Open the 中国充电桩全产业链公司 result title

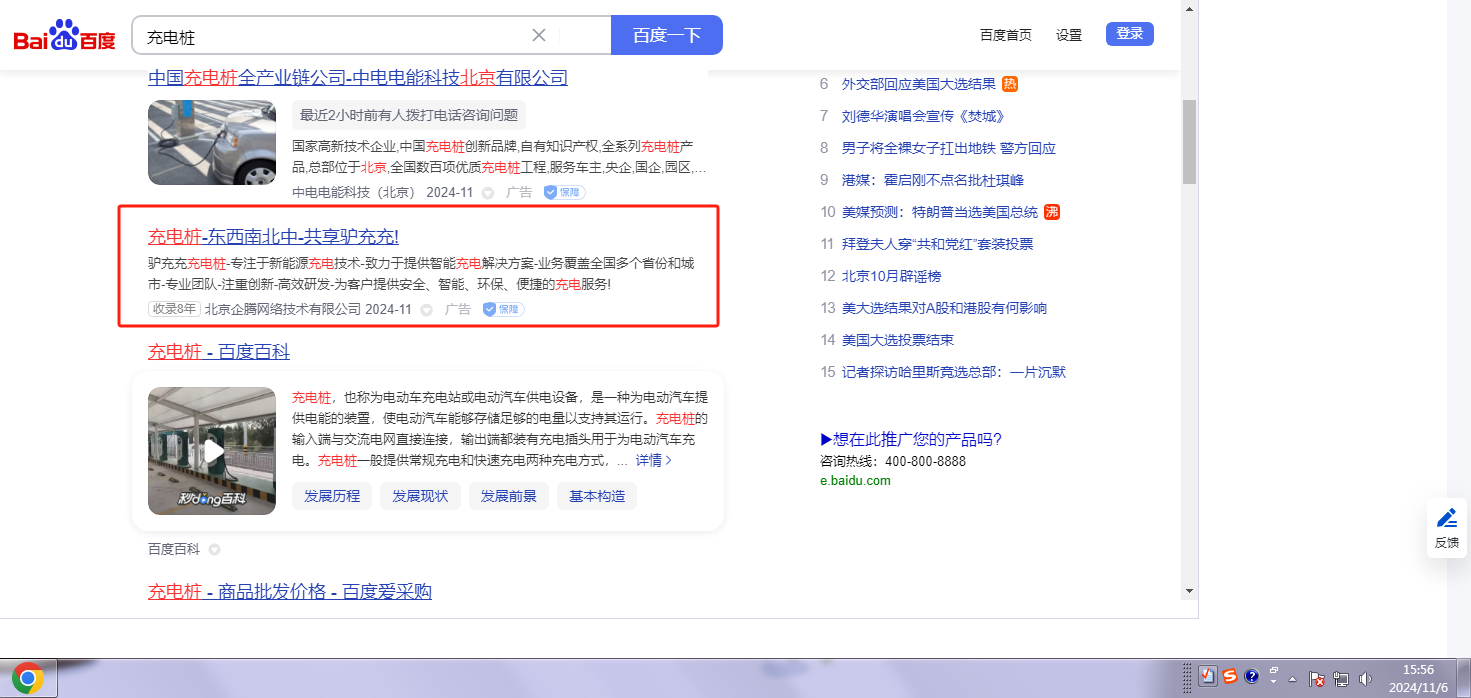[x=358, y=78]
